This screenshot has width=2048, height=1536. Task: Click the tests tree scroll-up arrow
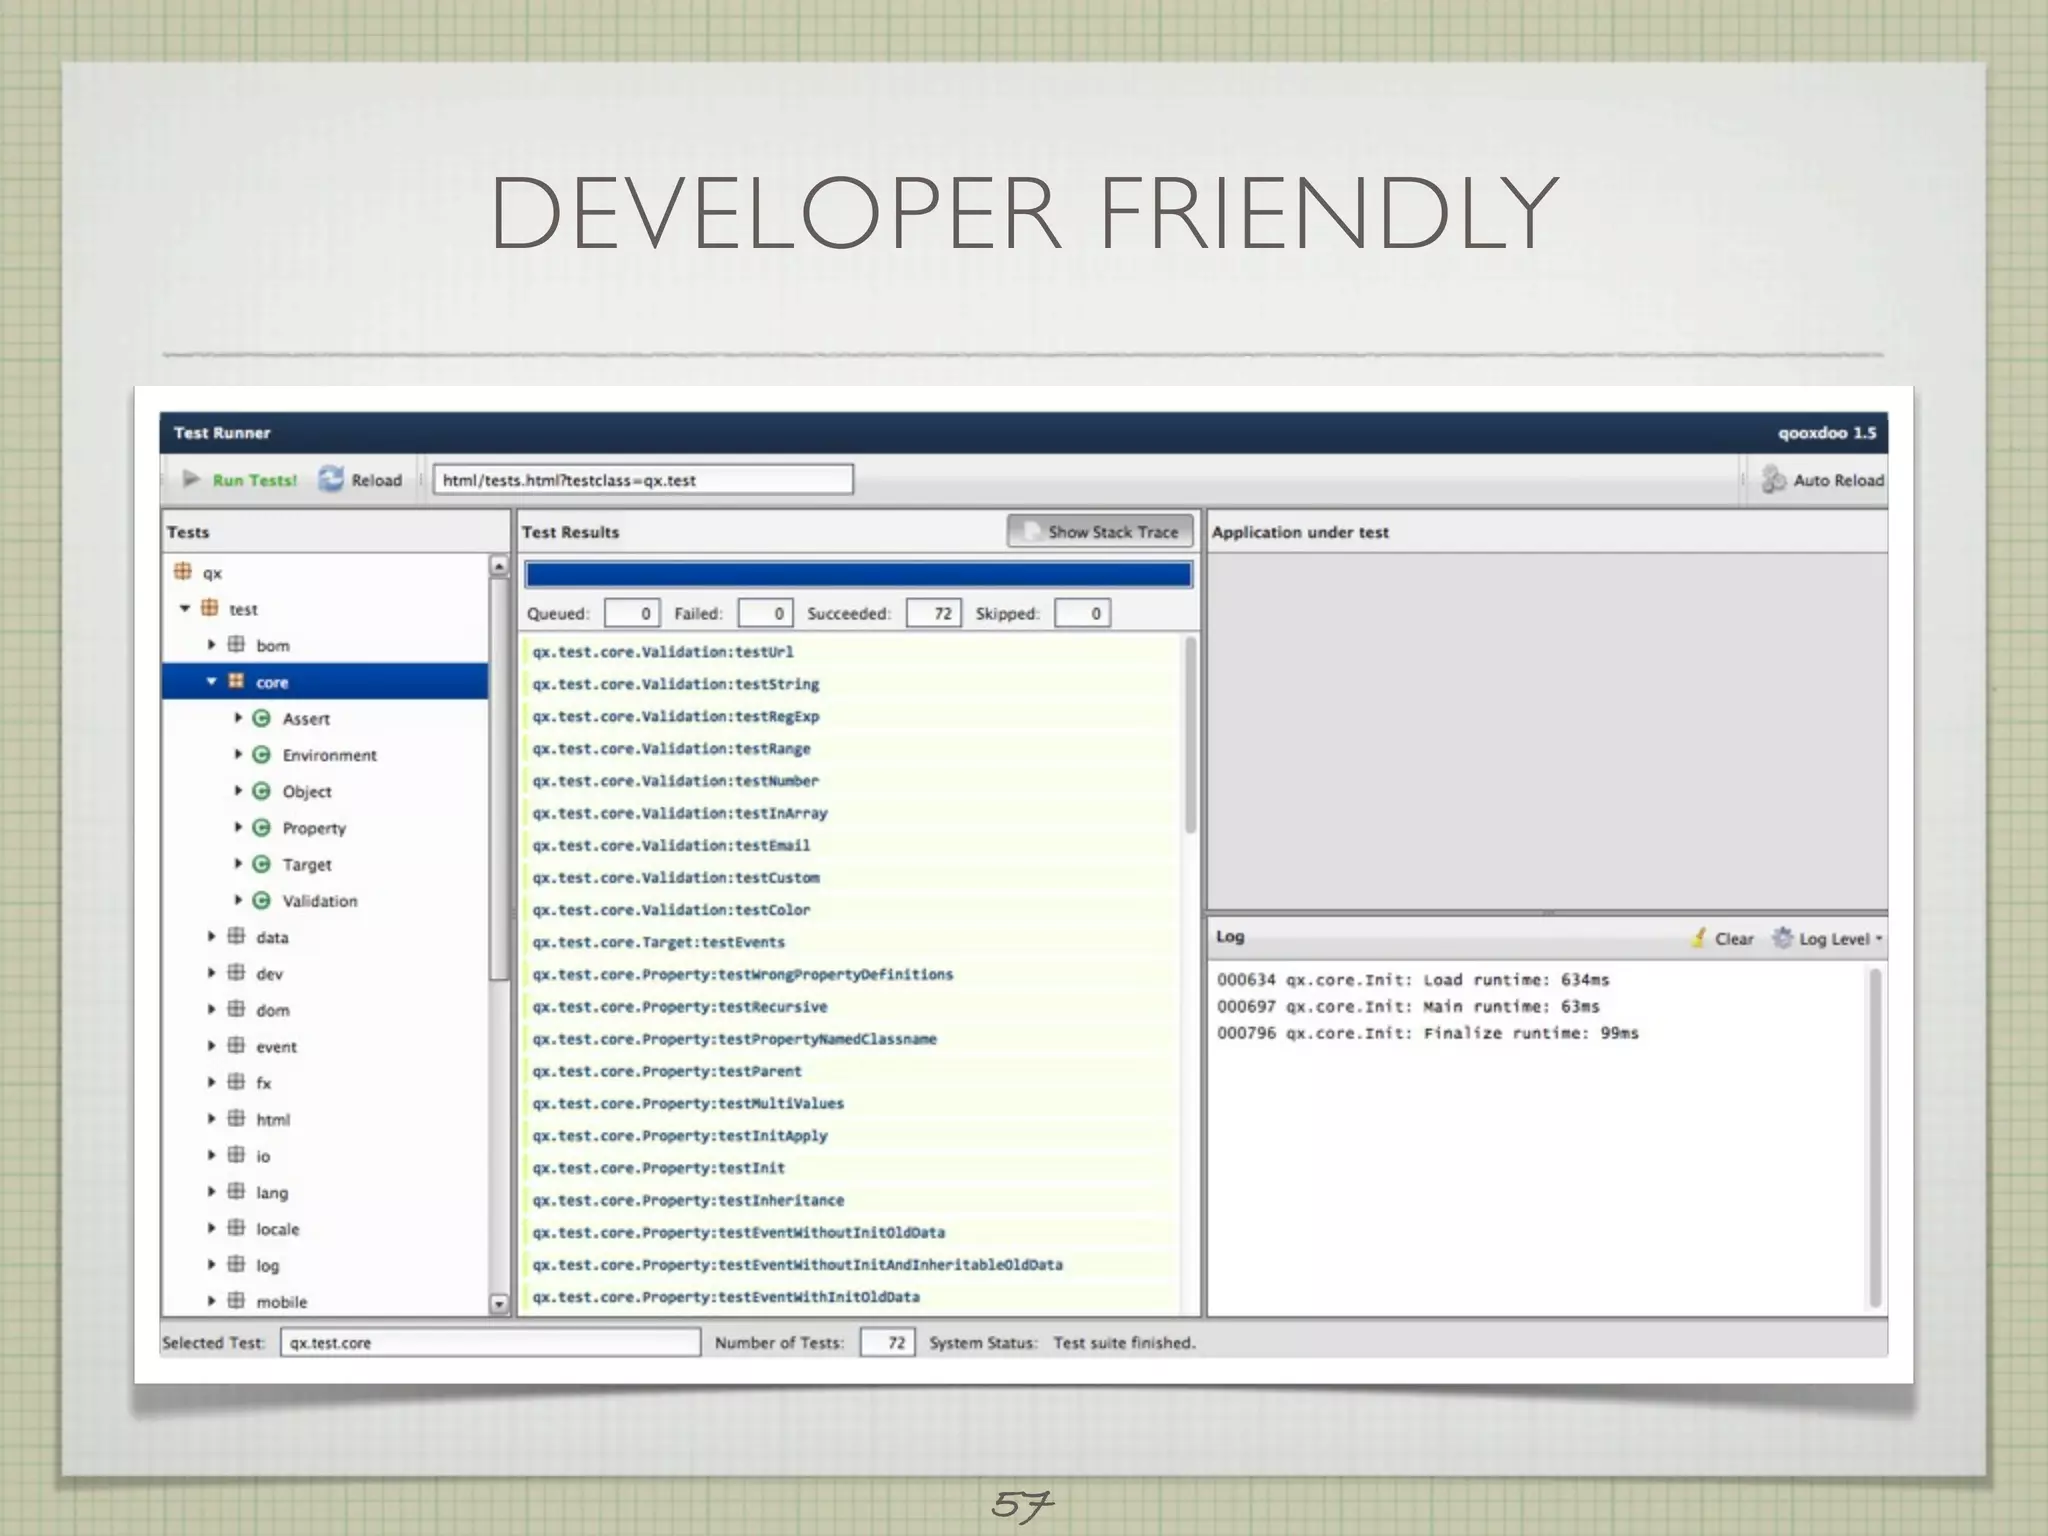pyautogui.click(x=499, y=566)
